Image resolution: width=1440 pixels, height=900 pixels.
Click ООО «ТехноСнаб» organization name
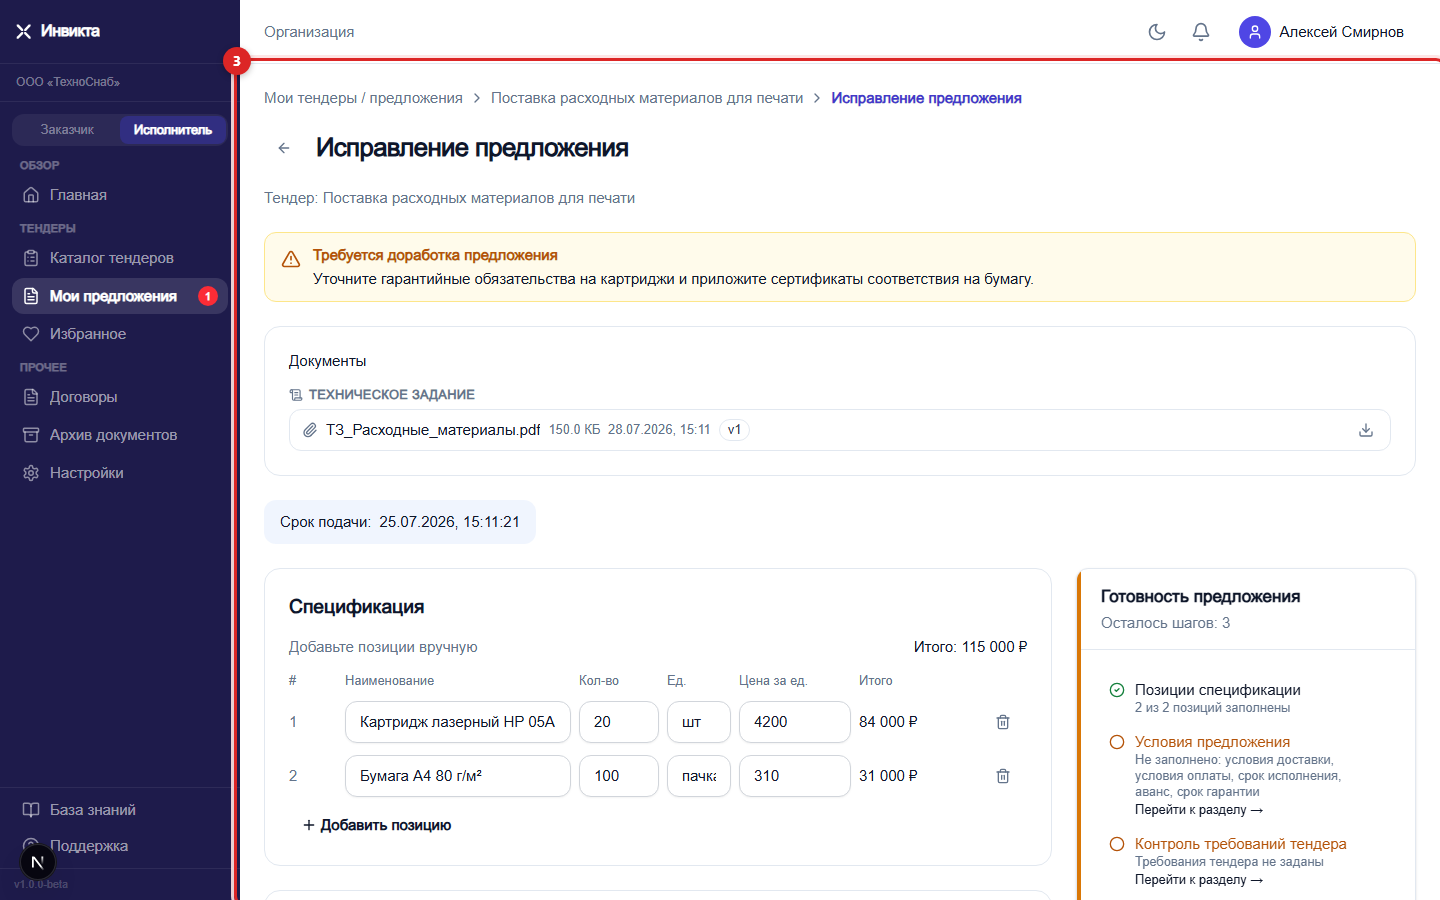[68, 82]
